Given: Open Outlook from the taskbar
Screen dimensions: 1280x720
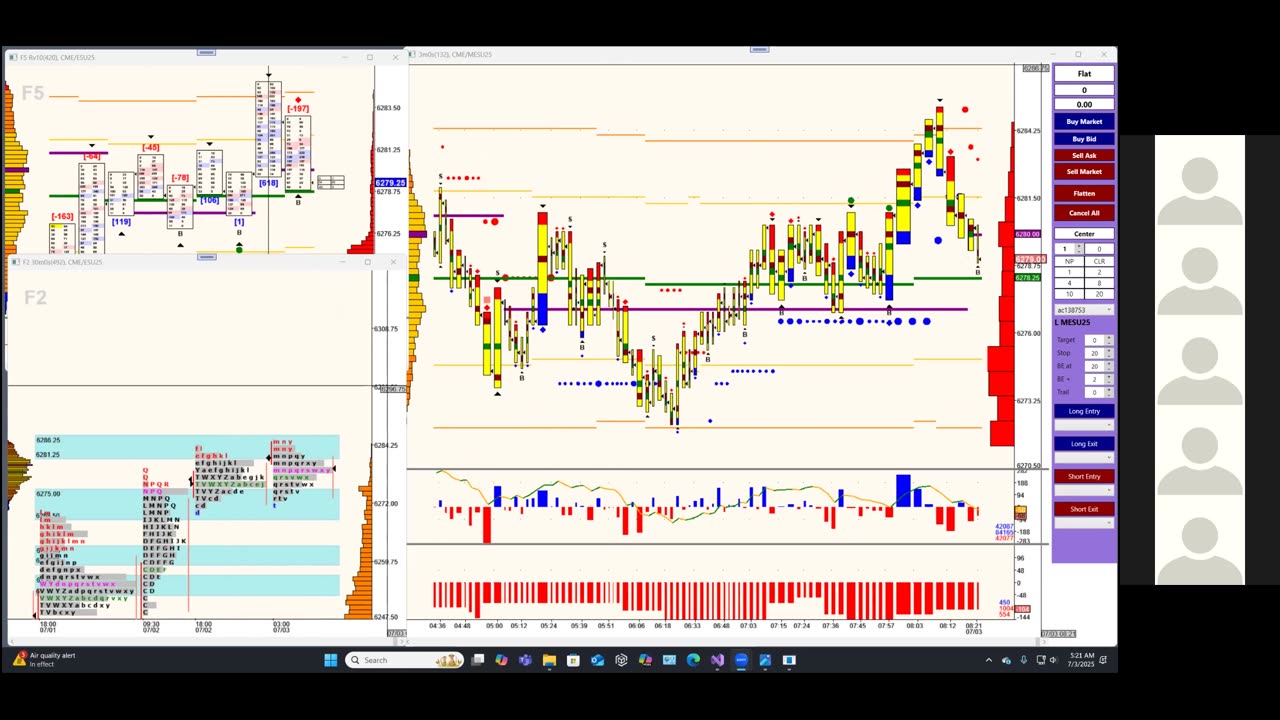Looking at the screenshot, I should pos(597,660).
